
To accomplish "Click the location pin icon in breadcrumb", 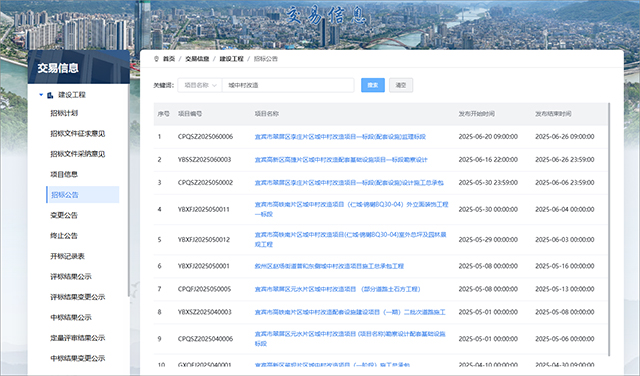I will coord(156,59).
